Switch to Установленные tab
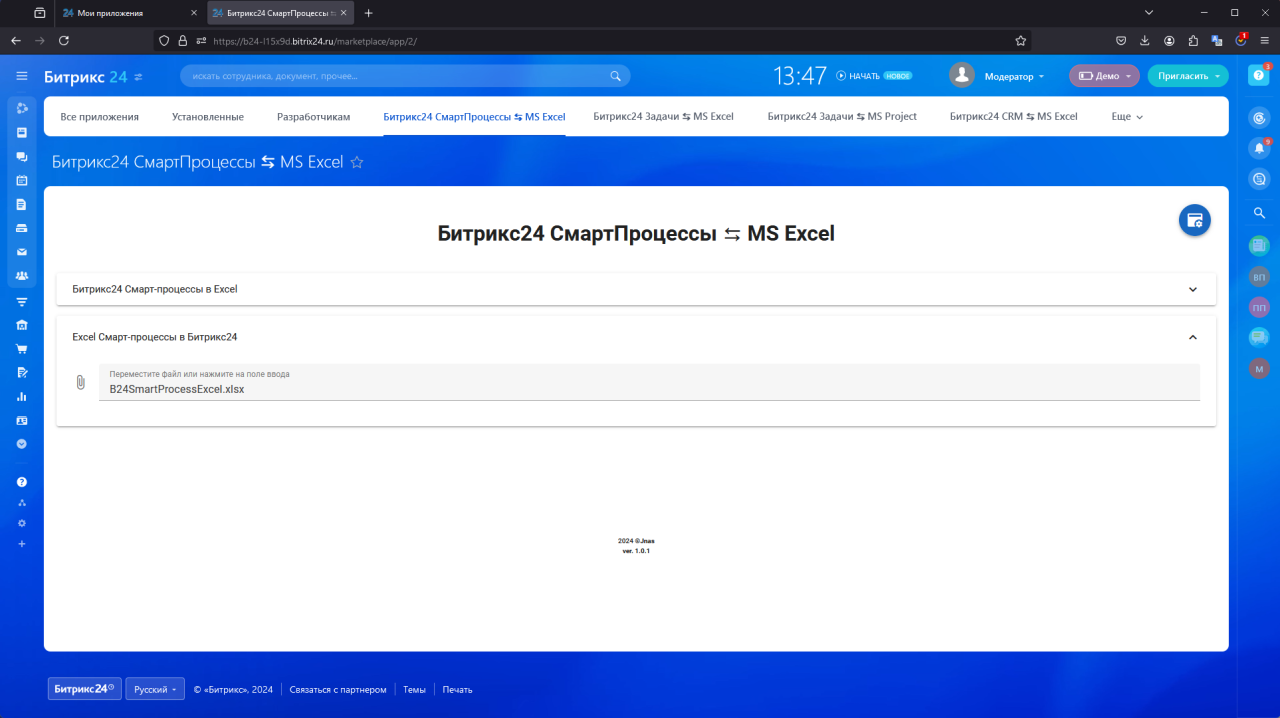The image size is (1280, 718). click(x=207, y=117)
